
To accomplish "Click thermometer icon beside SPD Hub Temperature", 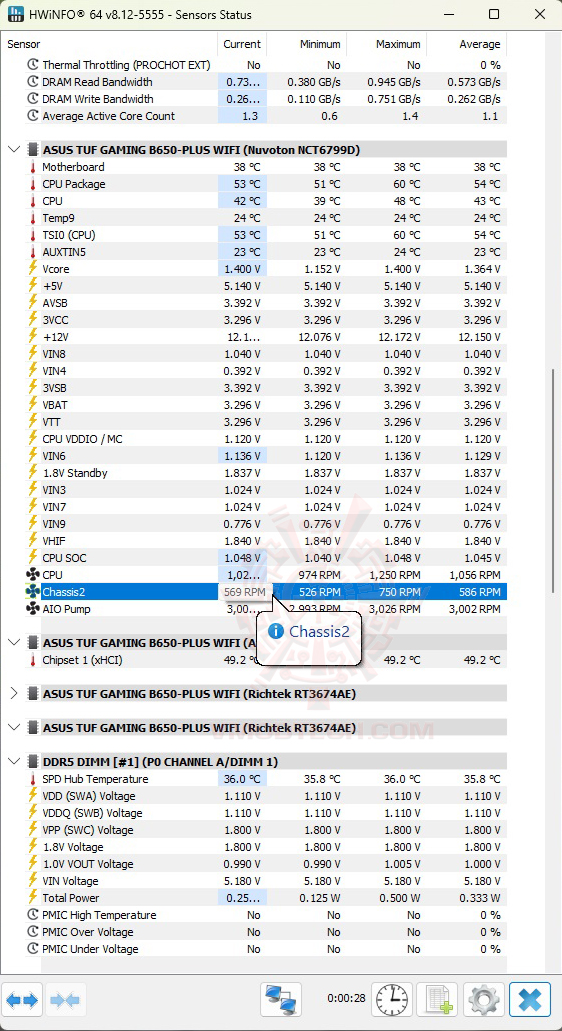I will point(32,779).
